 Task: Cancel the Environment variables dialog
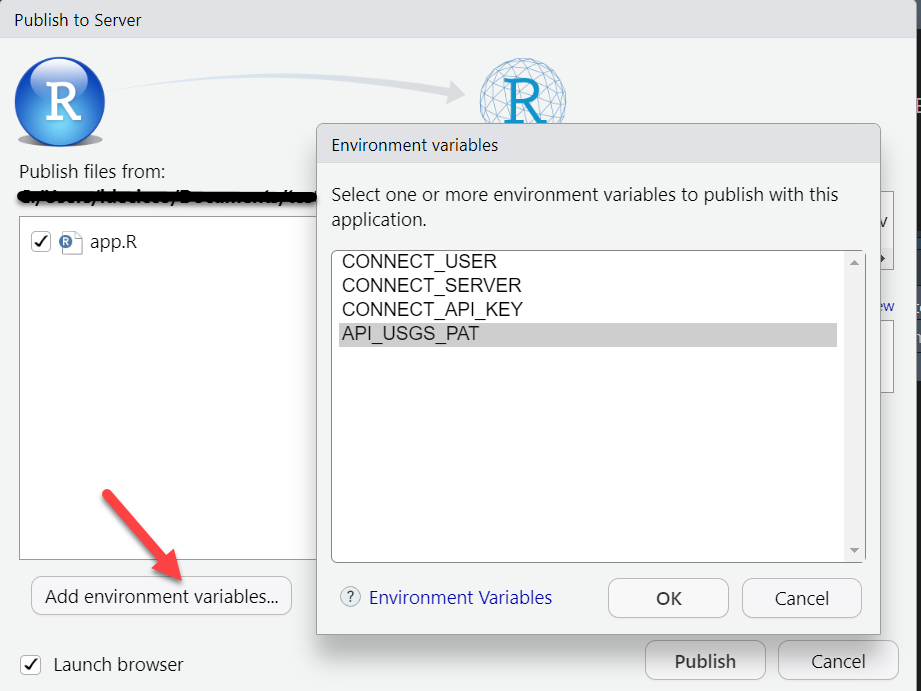coord(801,598)
